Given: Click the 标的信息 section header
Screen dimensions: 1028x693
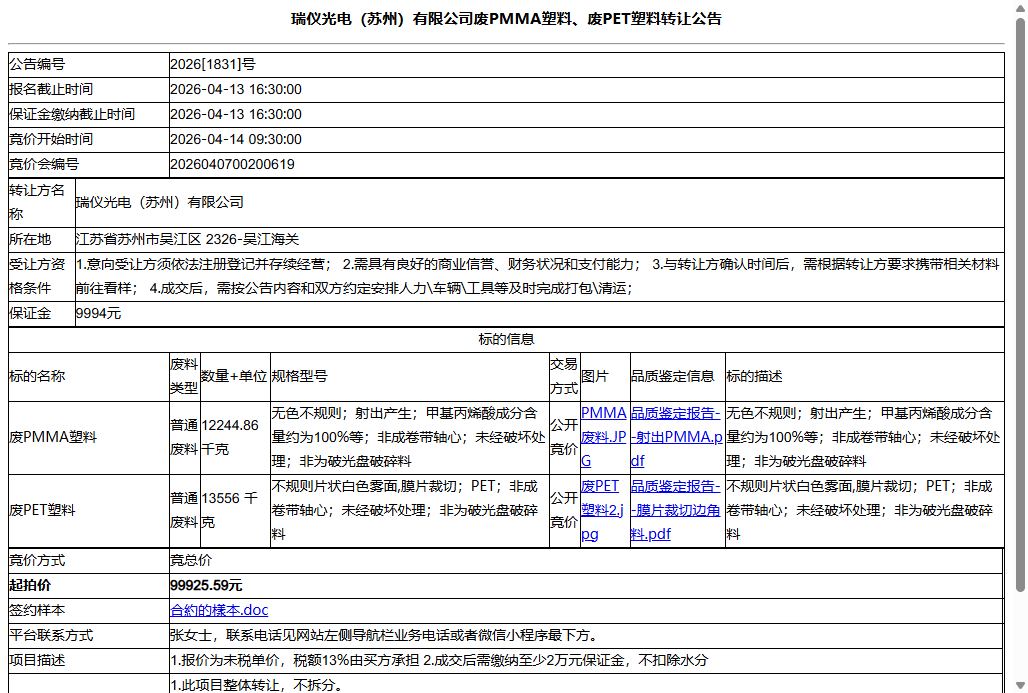Looking at the screenshot, I should pyautogui.click(x=506, y=340).
